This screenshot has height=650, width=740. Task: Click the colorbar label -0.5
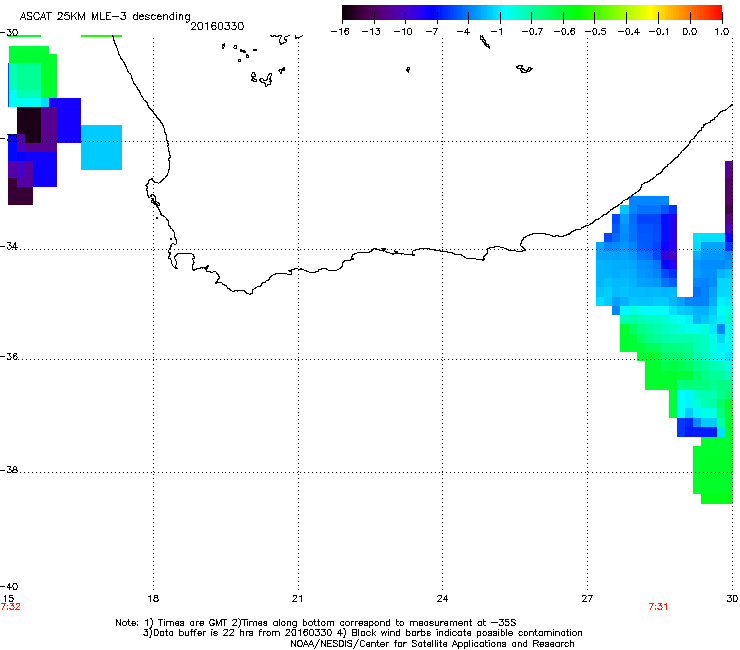(596, 32)
